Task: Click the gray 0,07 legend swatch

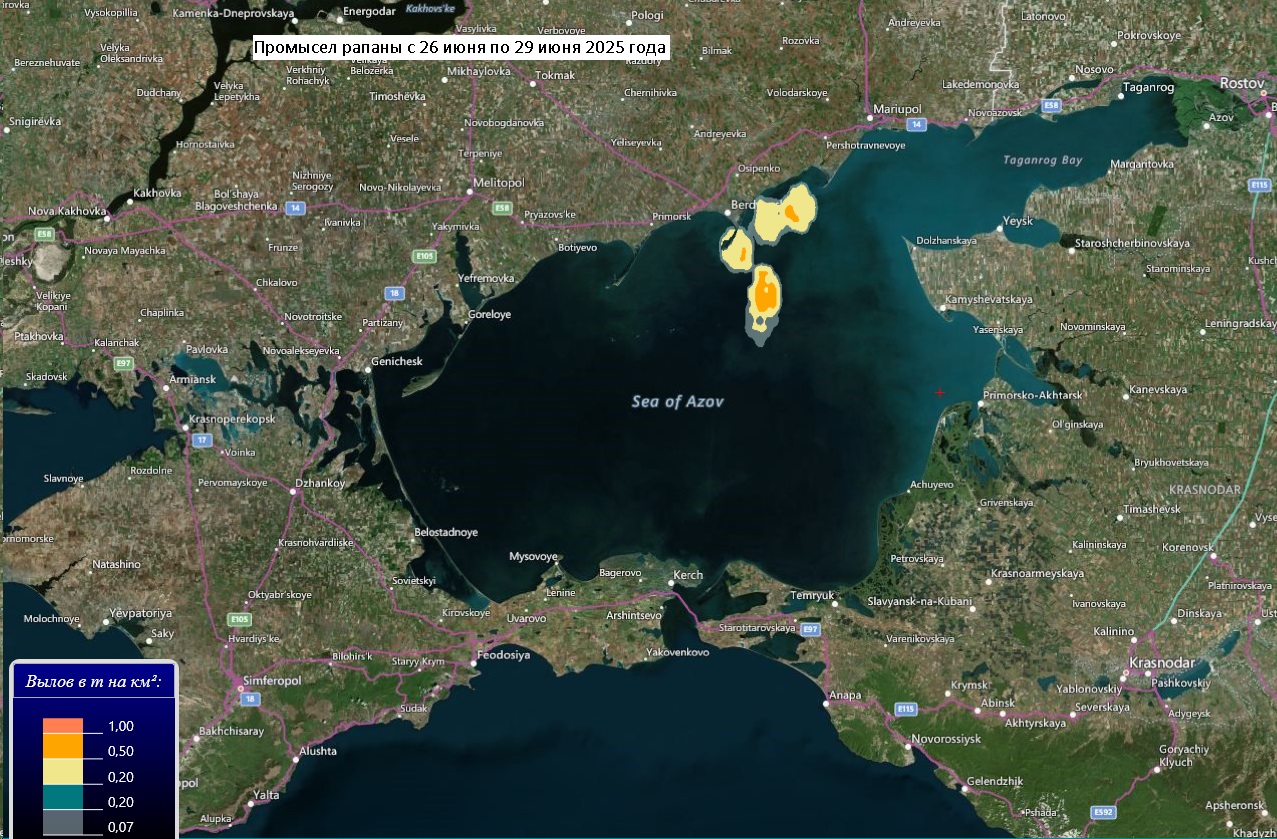Action: click(63, 823)
